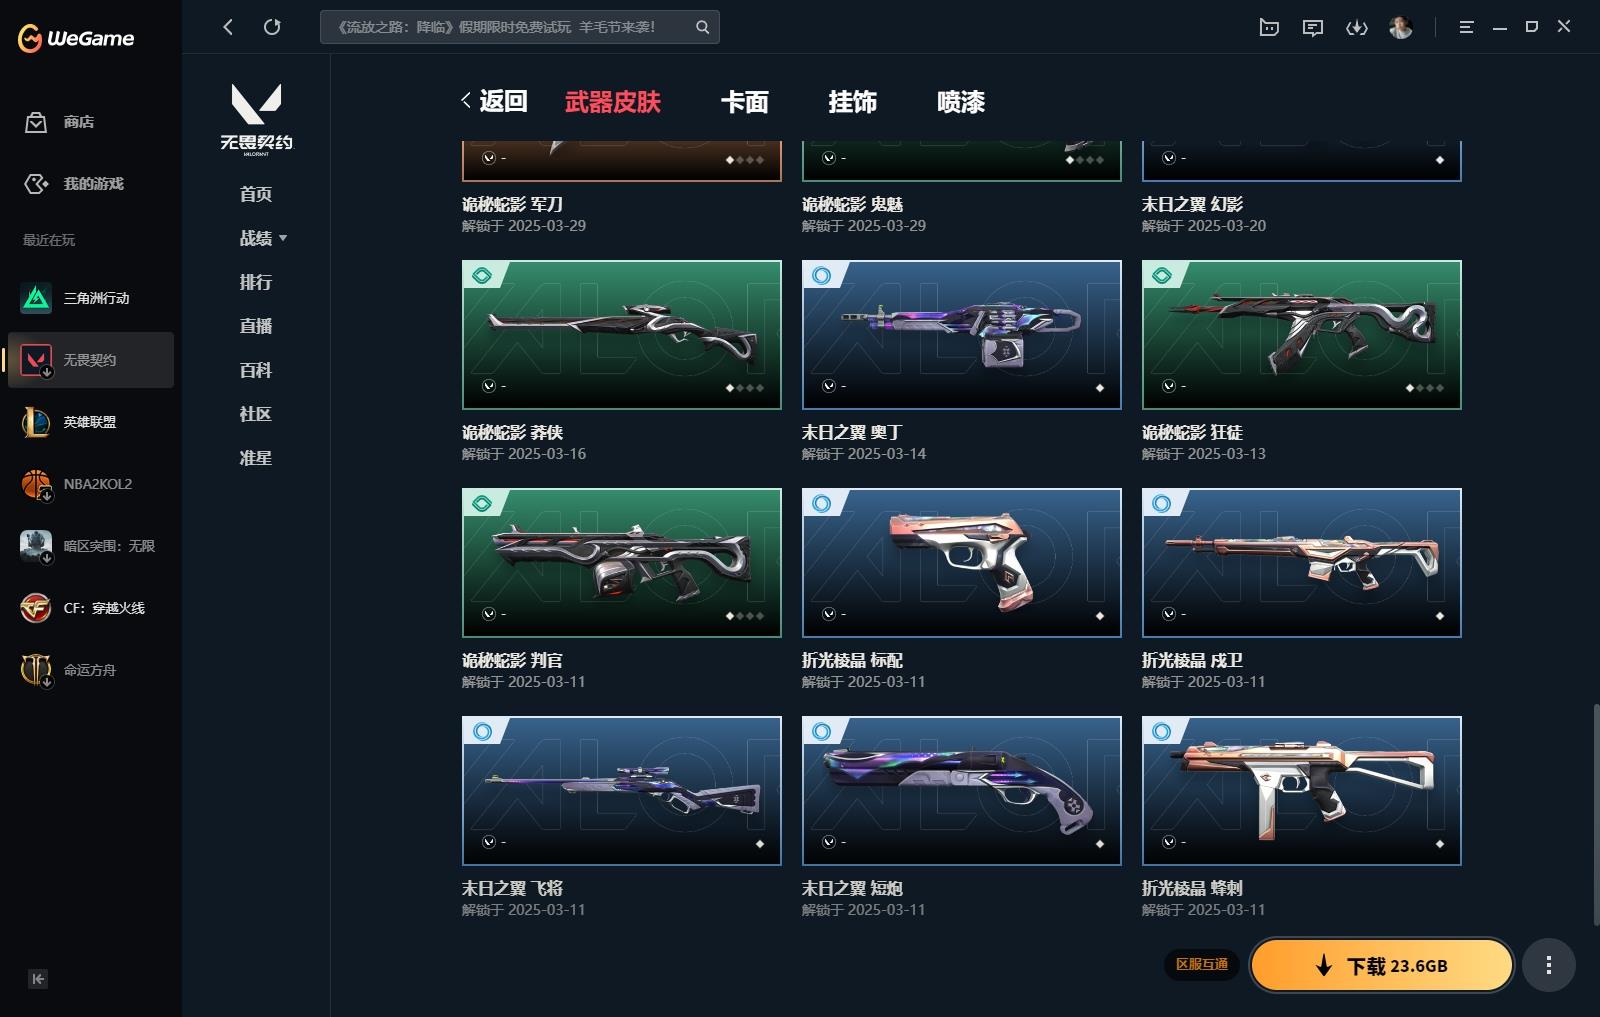1600x1017 pixels.
Task: Go back with the 返回 link
Action: 494,101
